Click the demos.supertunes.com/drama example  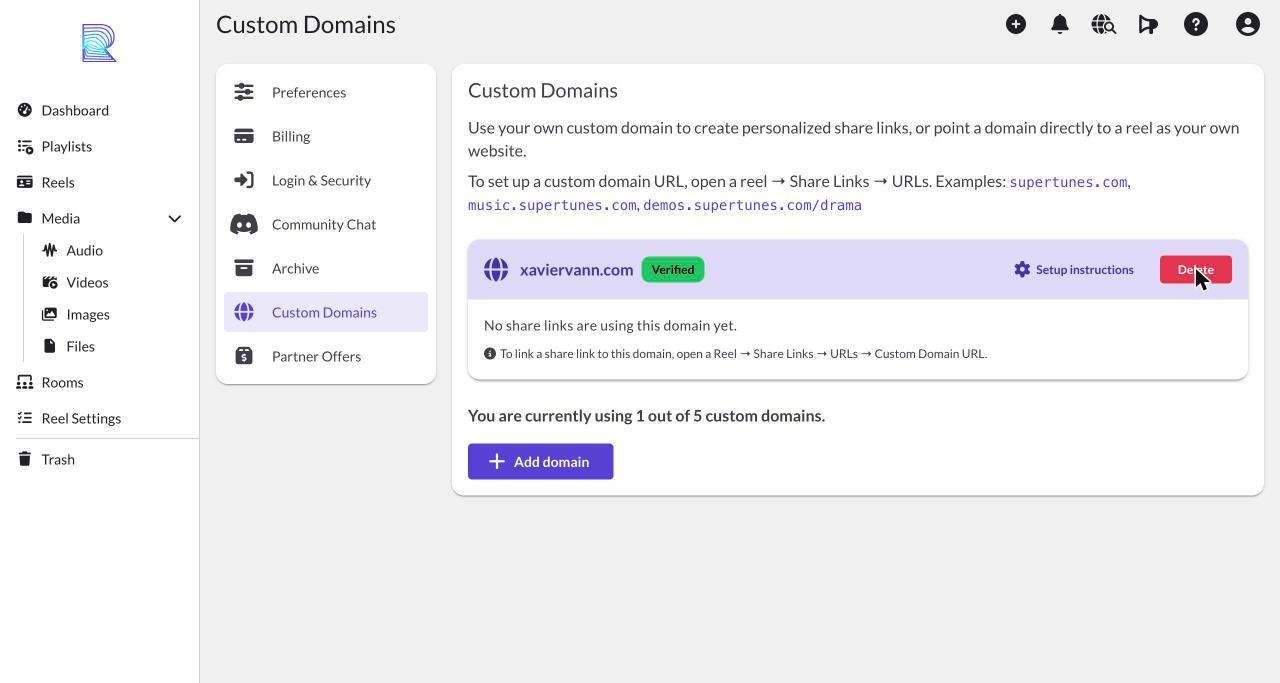(x=752, y=205)
